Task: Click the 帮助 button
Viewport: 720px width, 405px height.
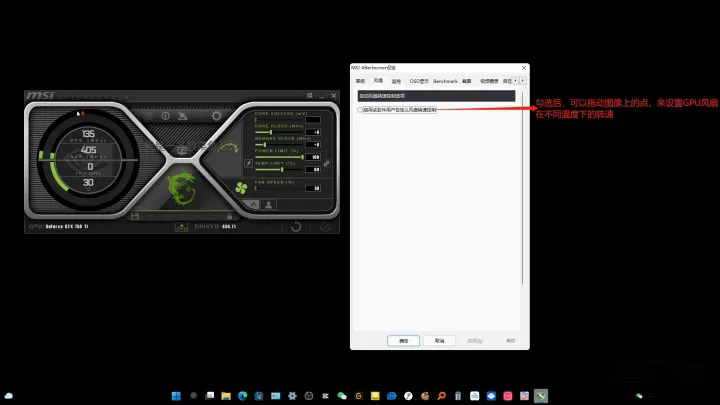Action: [511, 341]
